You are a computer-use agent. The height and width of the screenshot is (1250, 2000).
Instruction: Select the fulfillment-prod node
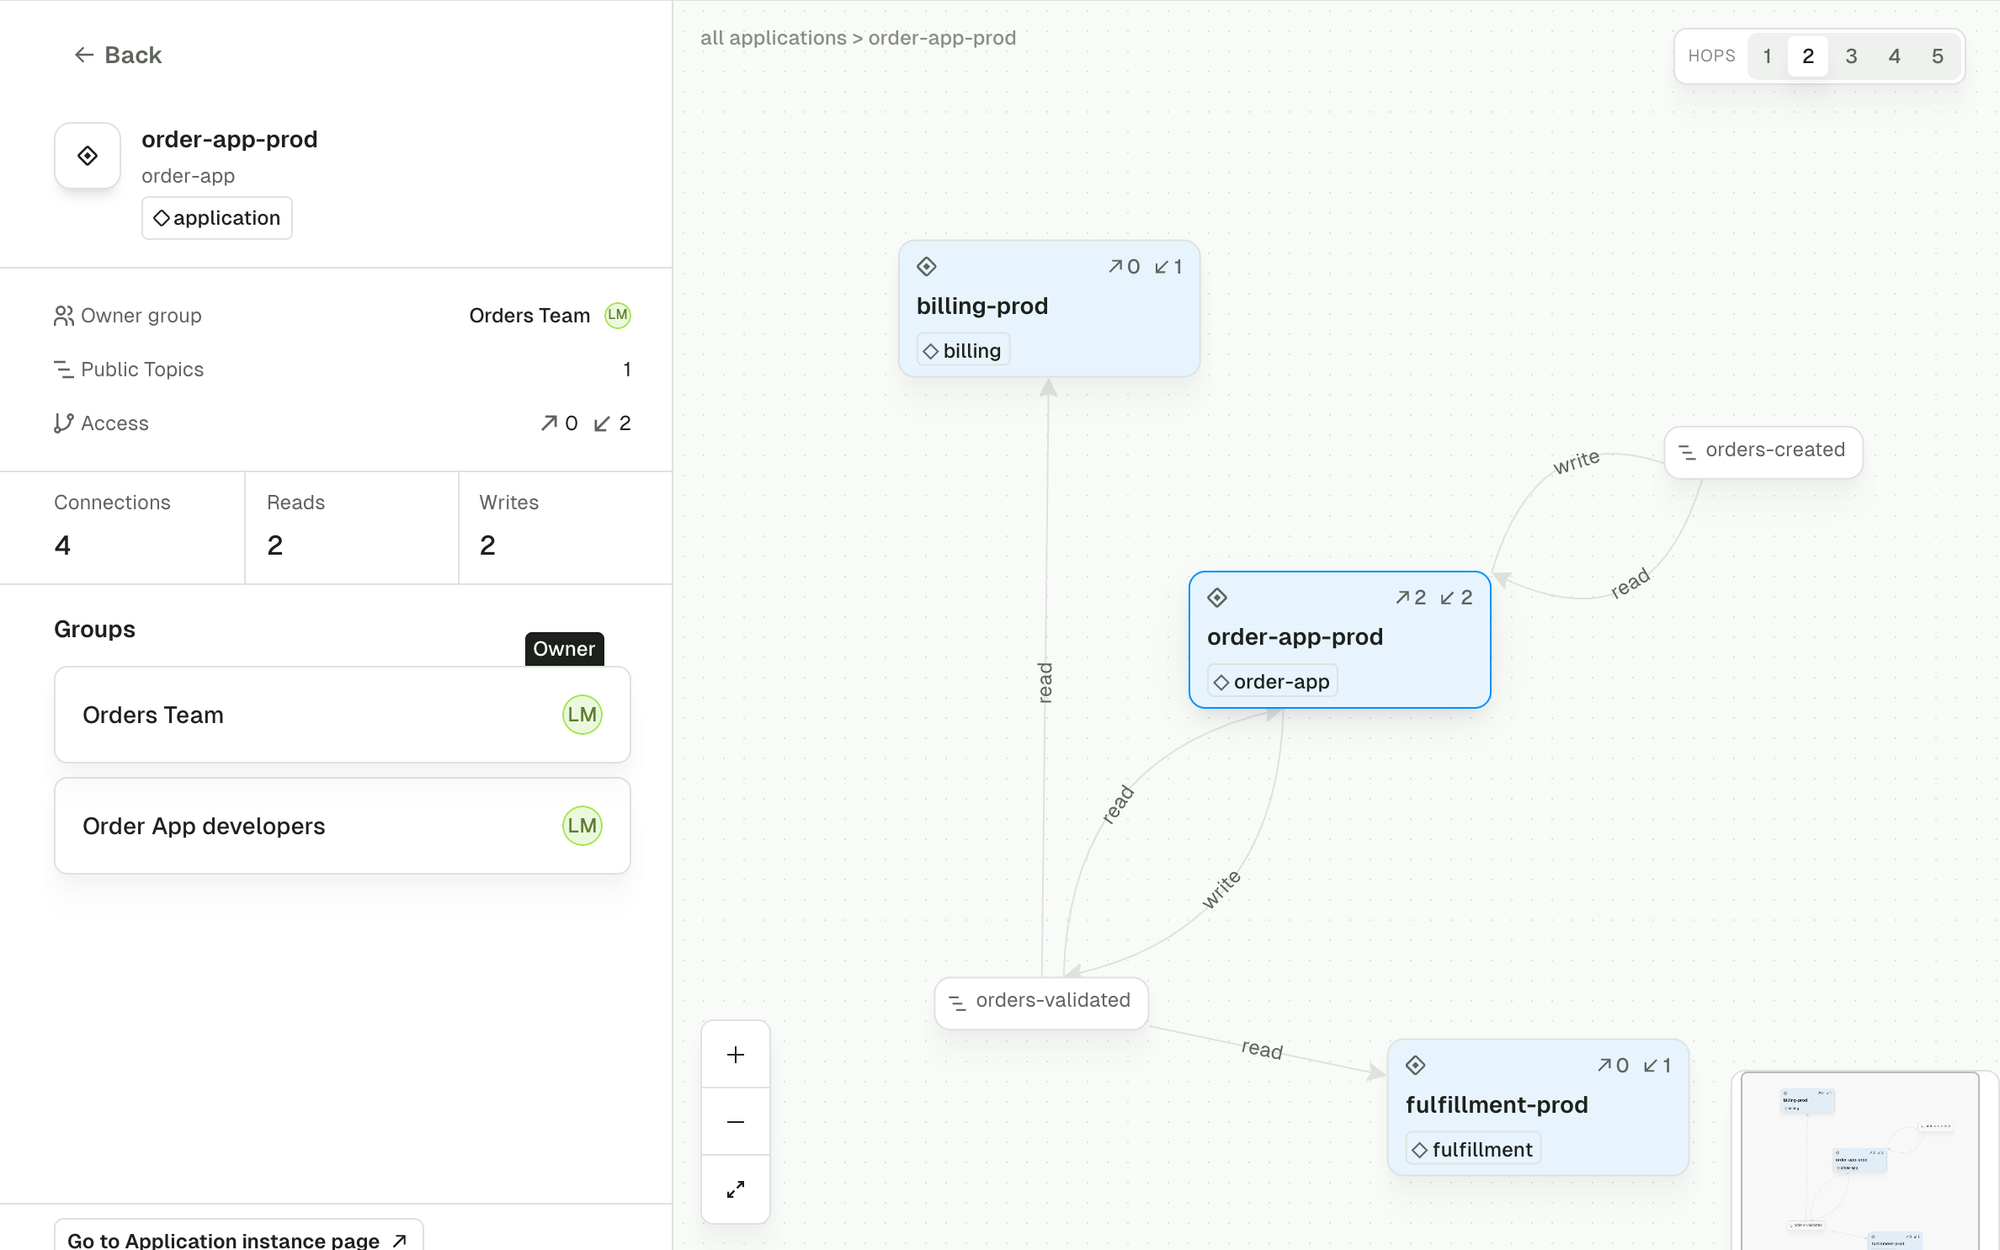1538,1107
